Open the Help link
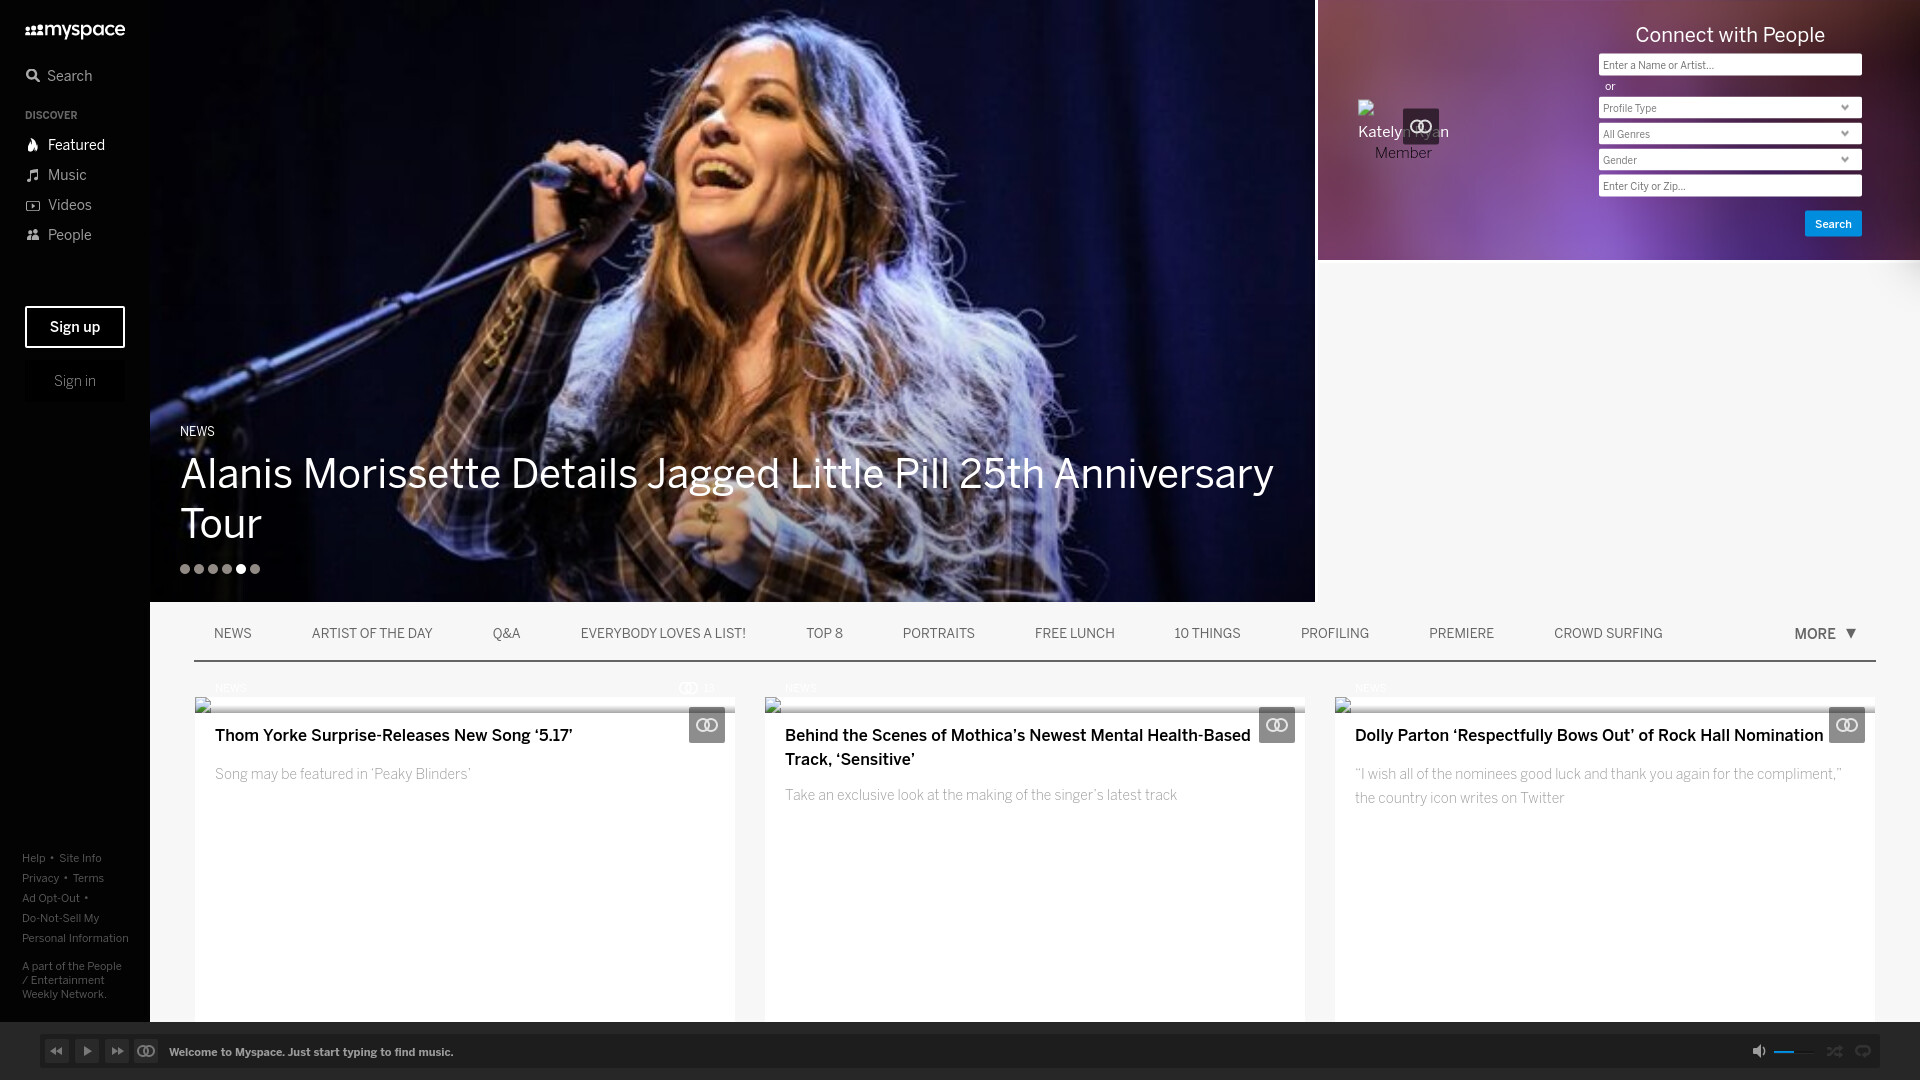The width and height of the screenshot is (1920, 1080). (34, 859)
